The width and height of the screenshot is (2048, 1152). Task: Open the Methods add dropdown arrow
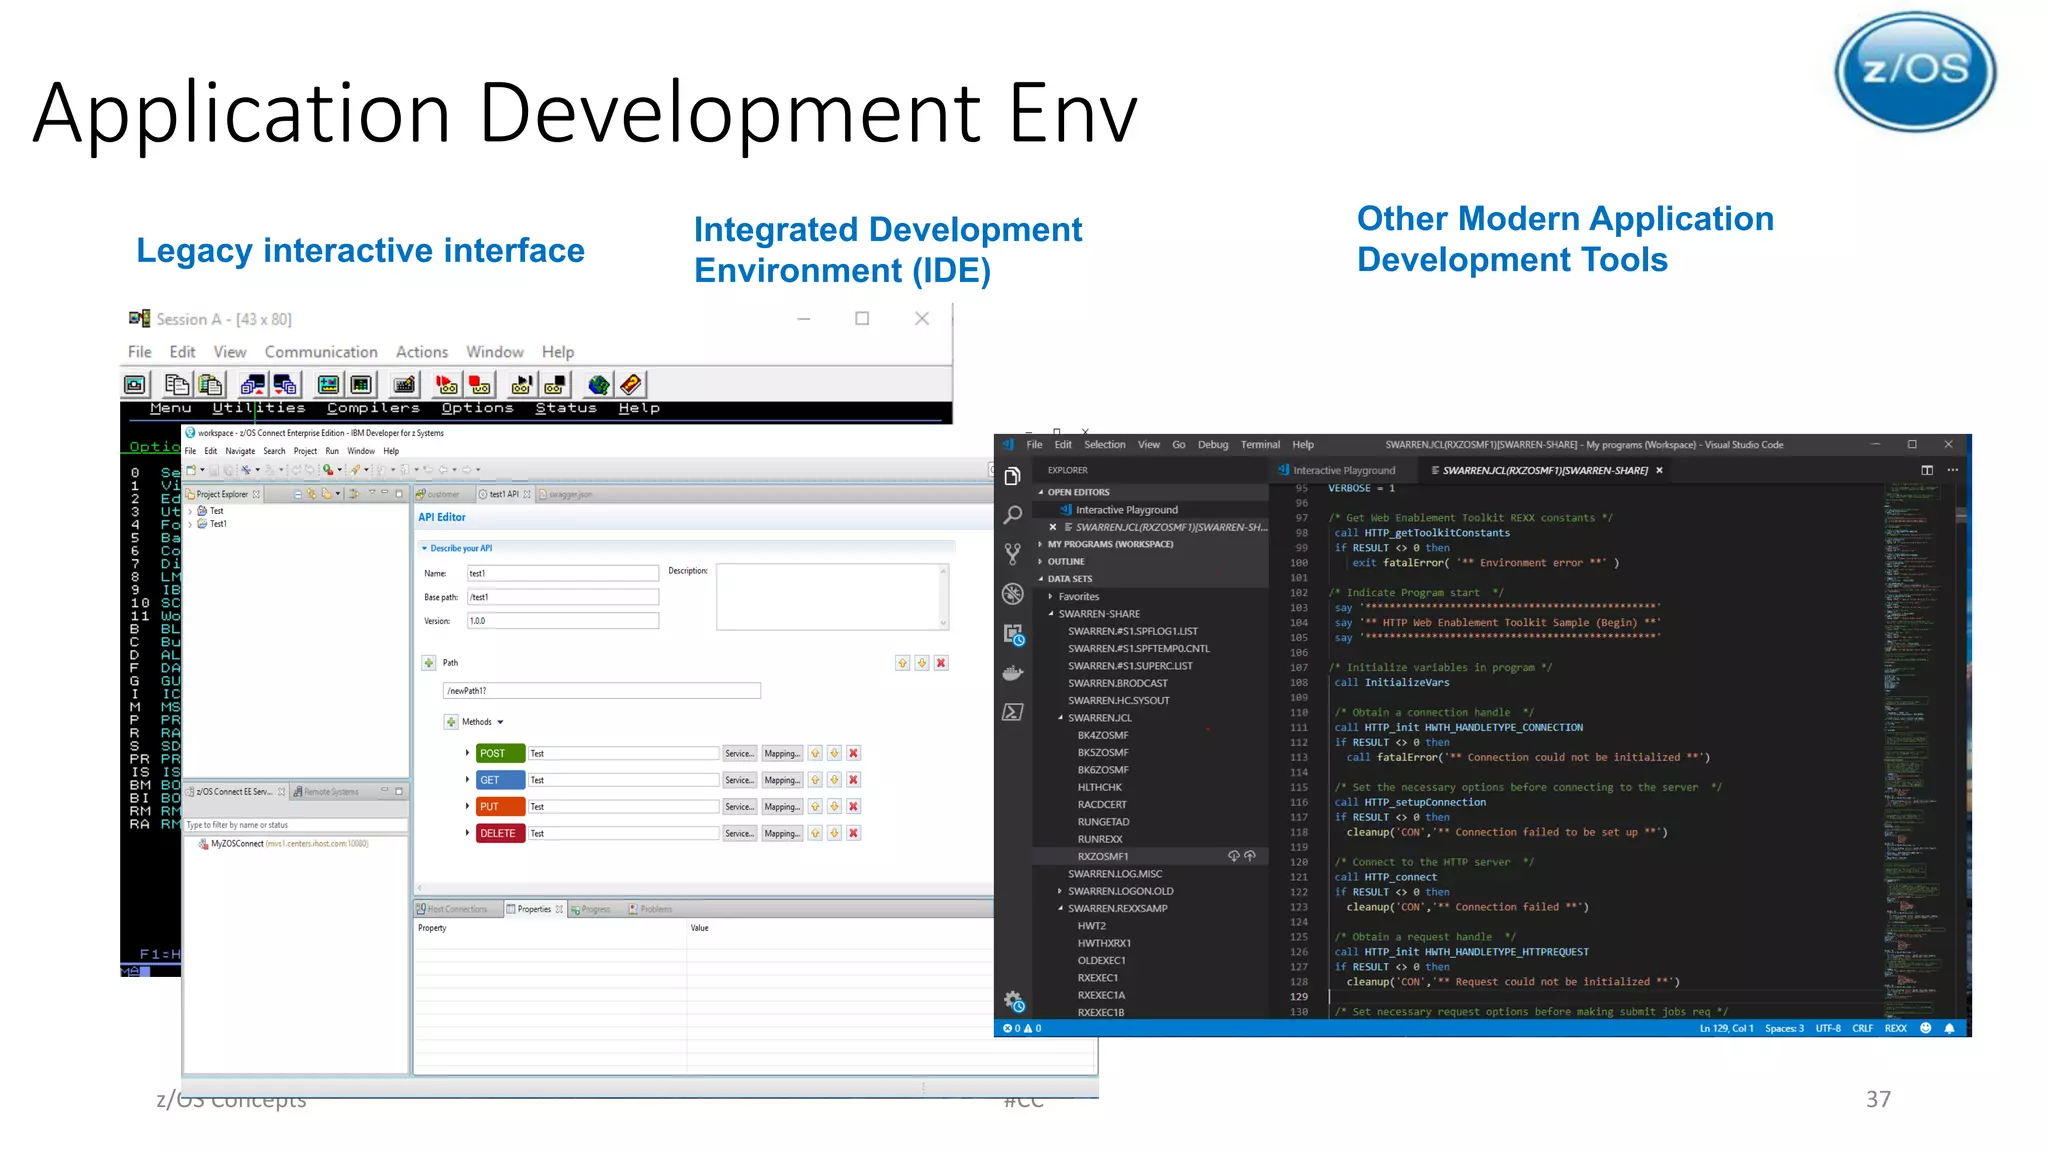coord(500,722)
